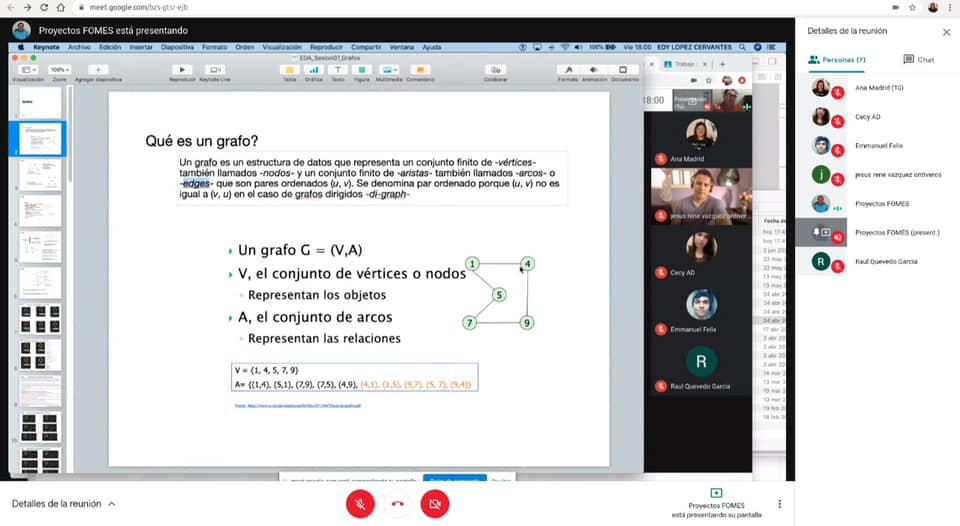Insert a shape with Figura icon
This screenshot has height=526, width=960.
[361, 70]
